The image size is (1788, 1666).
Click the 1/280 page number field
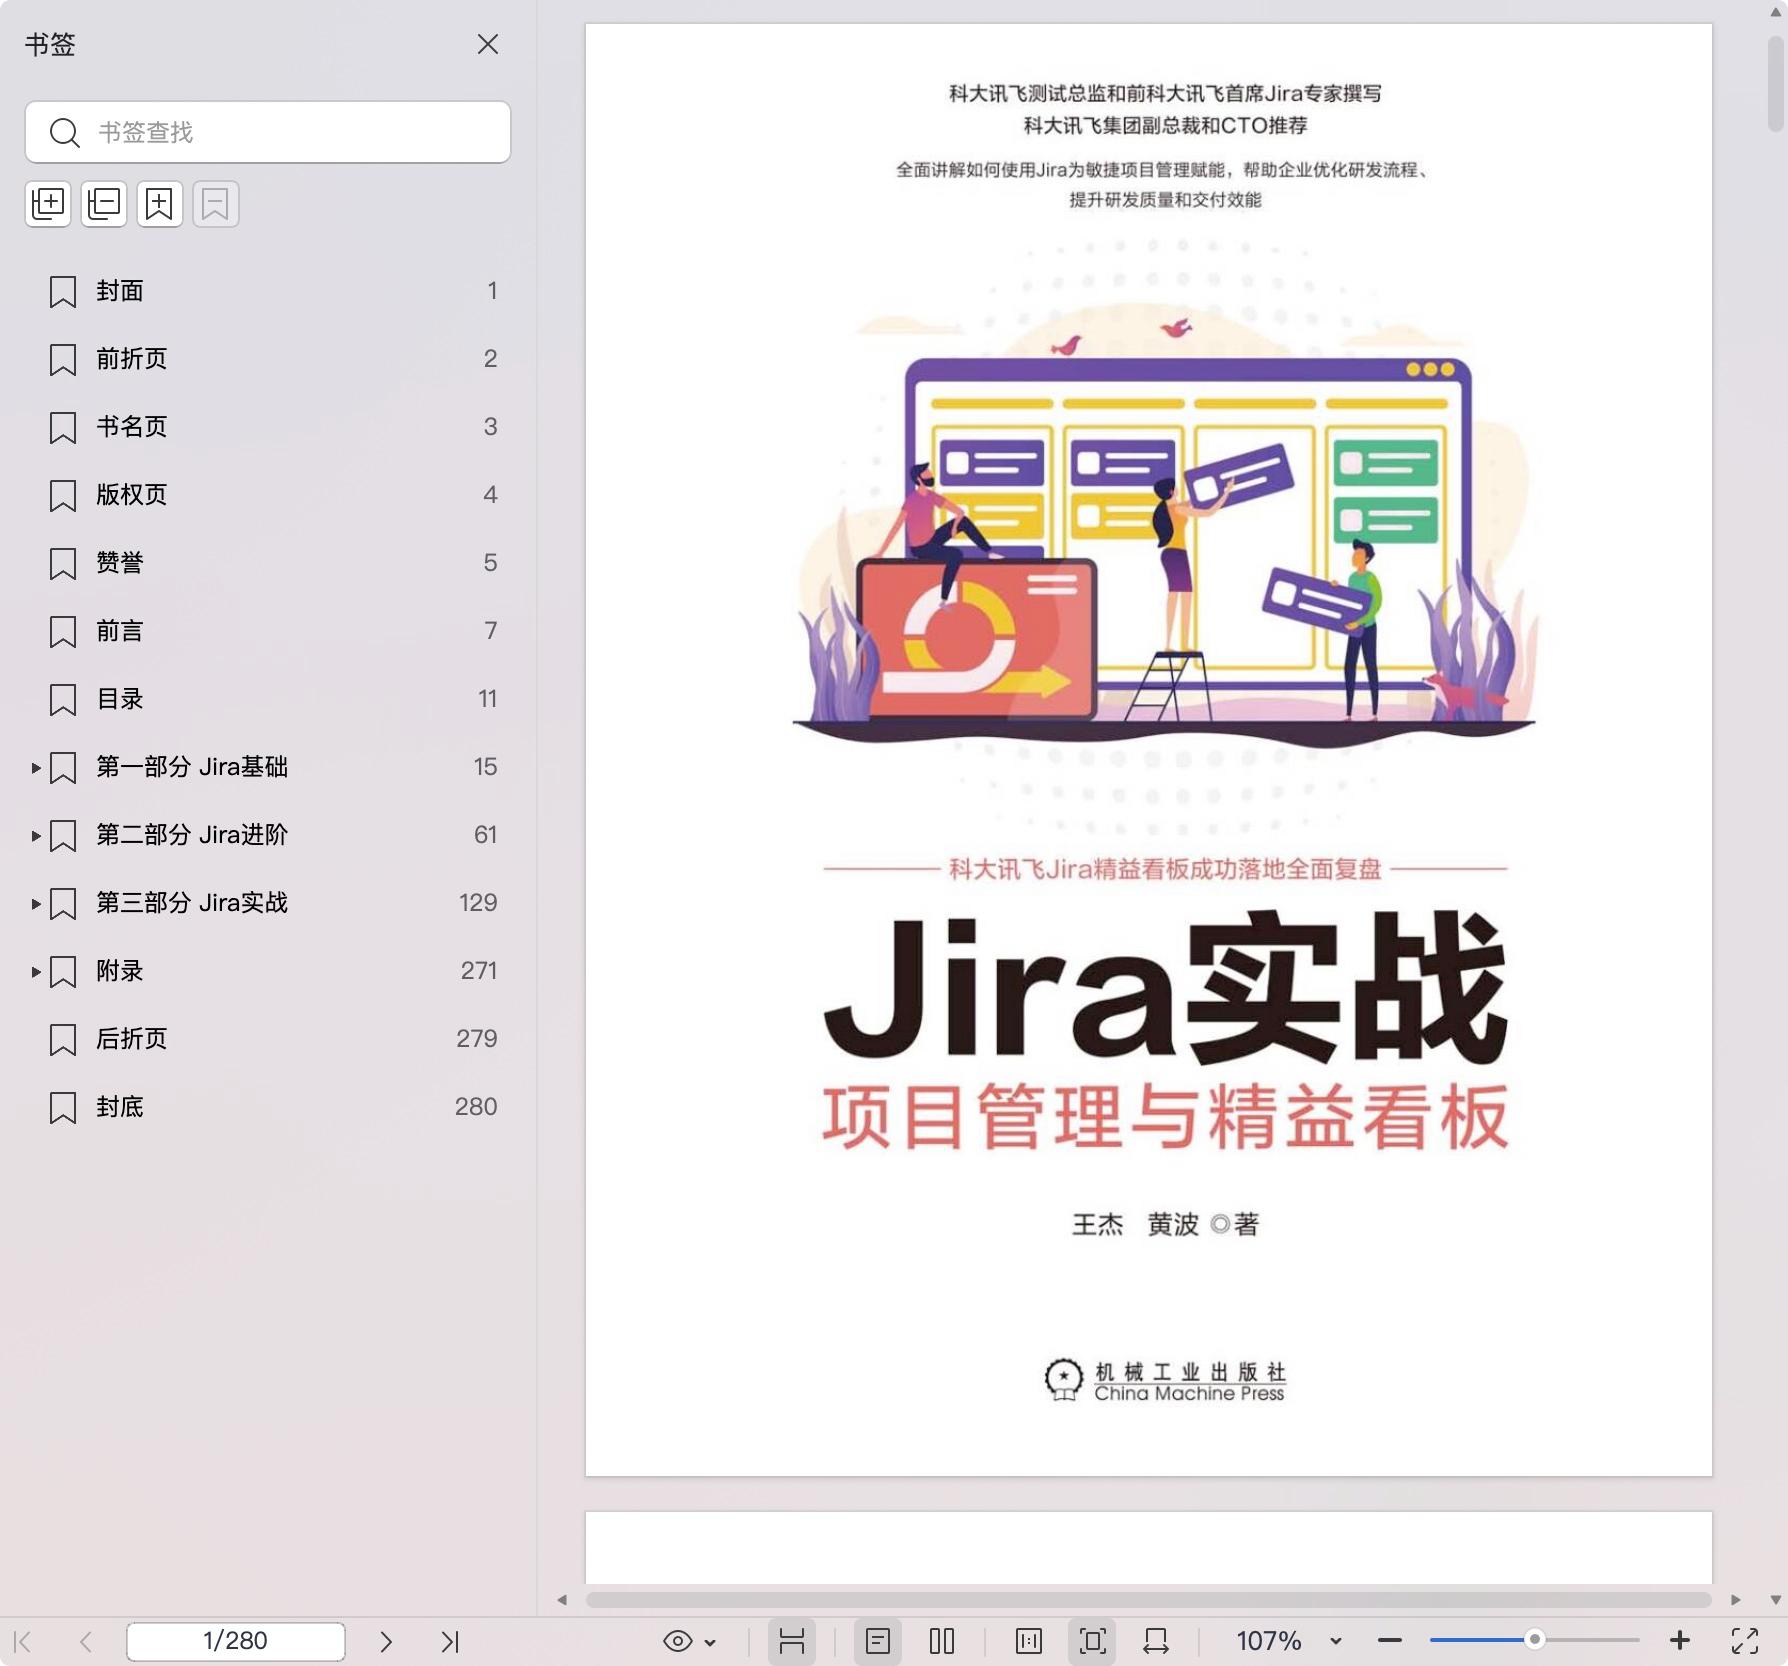pyautogui.click(x=236, y=1641)
